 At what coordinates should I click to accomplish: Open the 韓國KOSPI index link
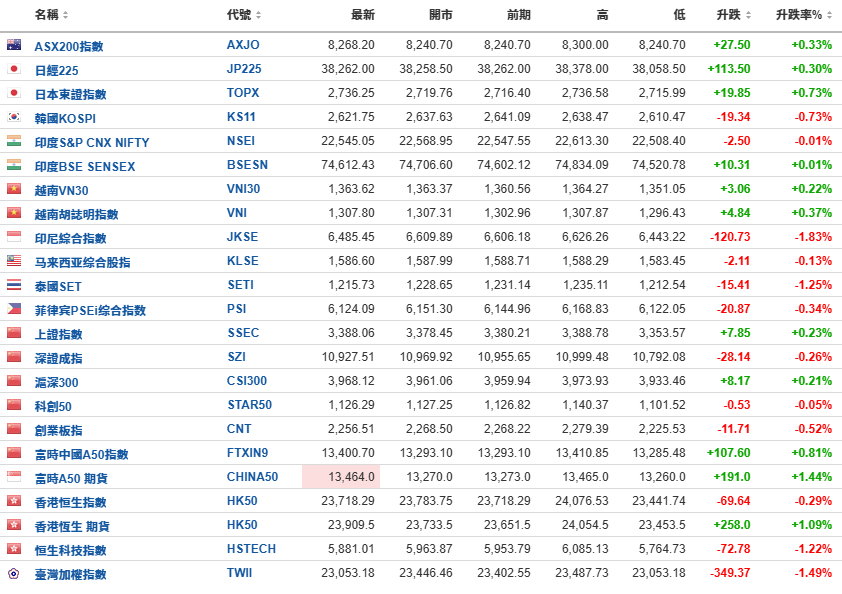(x=66, y=119)
